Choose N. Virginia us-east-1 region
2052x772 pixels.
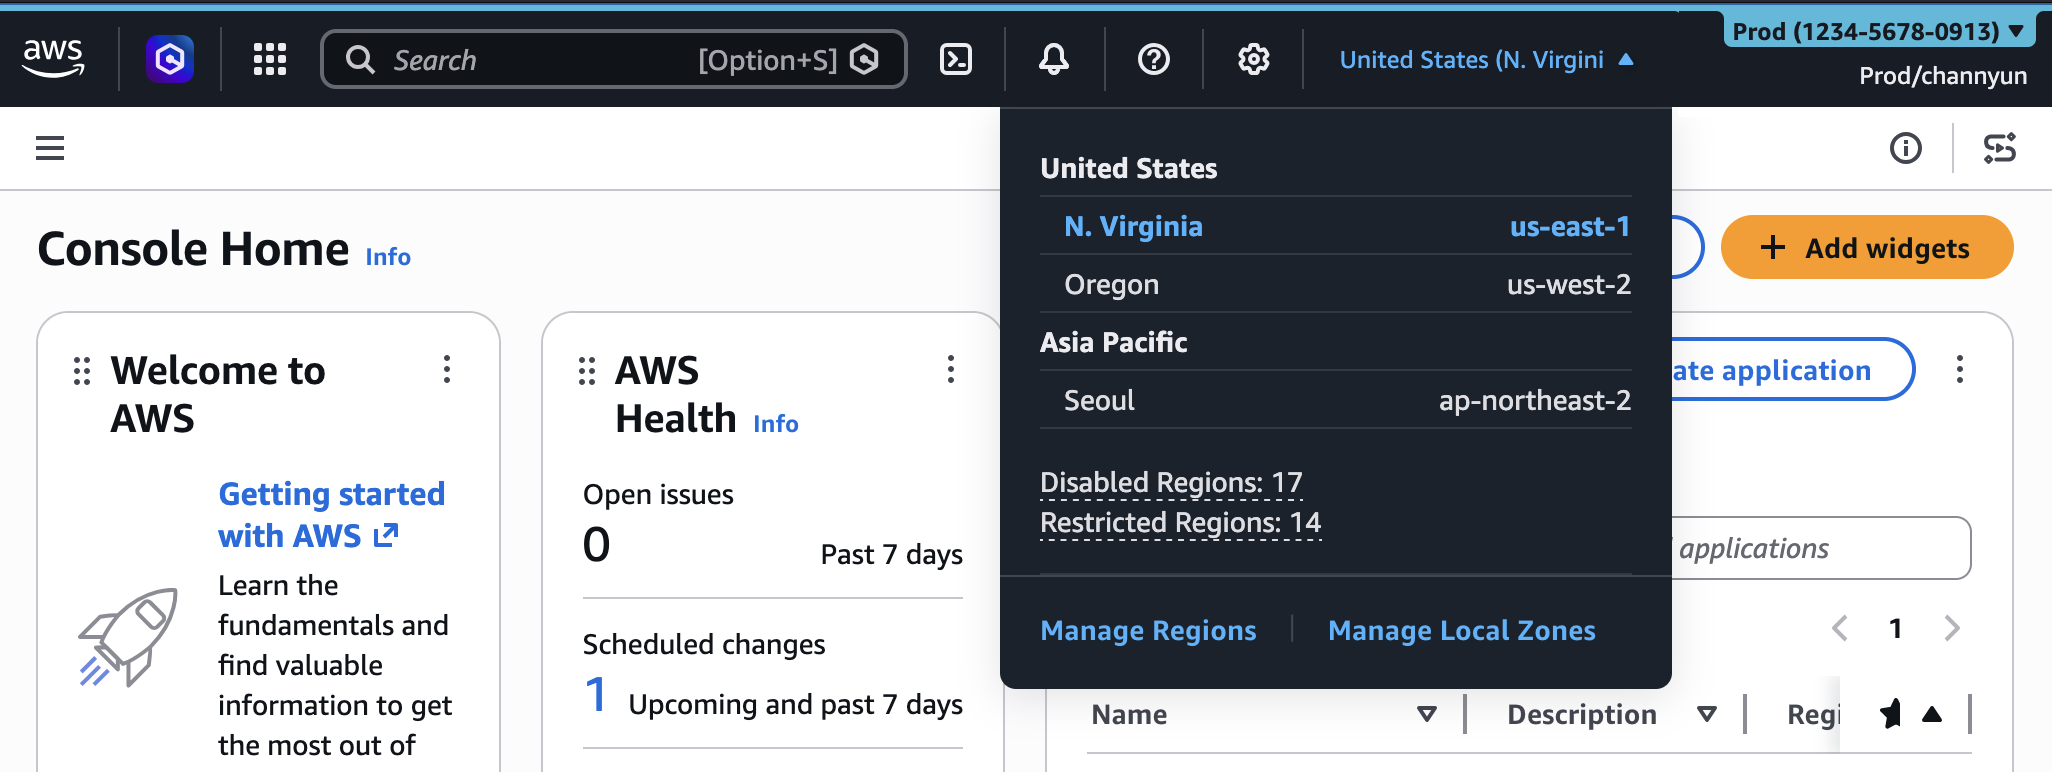1335,226
